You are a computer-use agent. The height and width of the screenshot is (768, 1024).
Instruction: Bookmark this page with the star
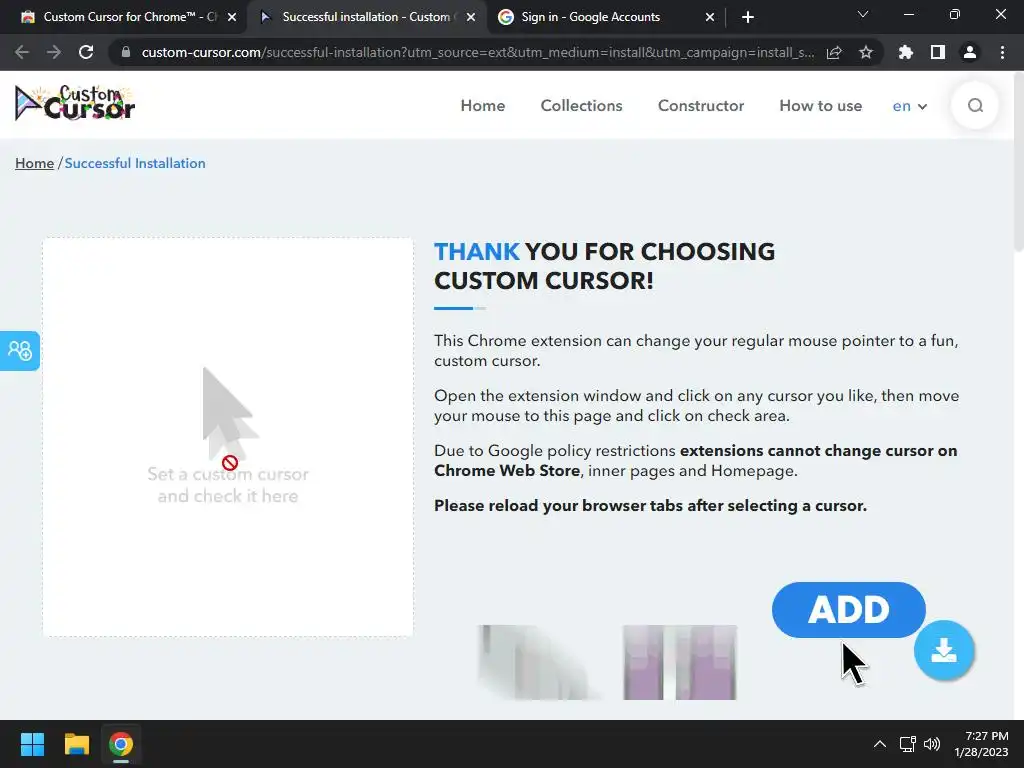[x=865, y=52]
